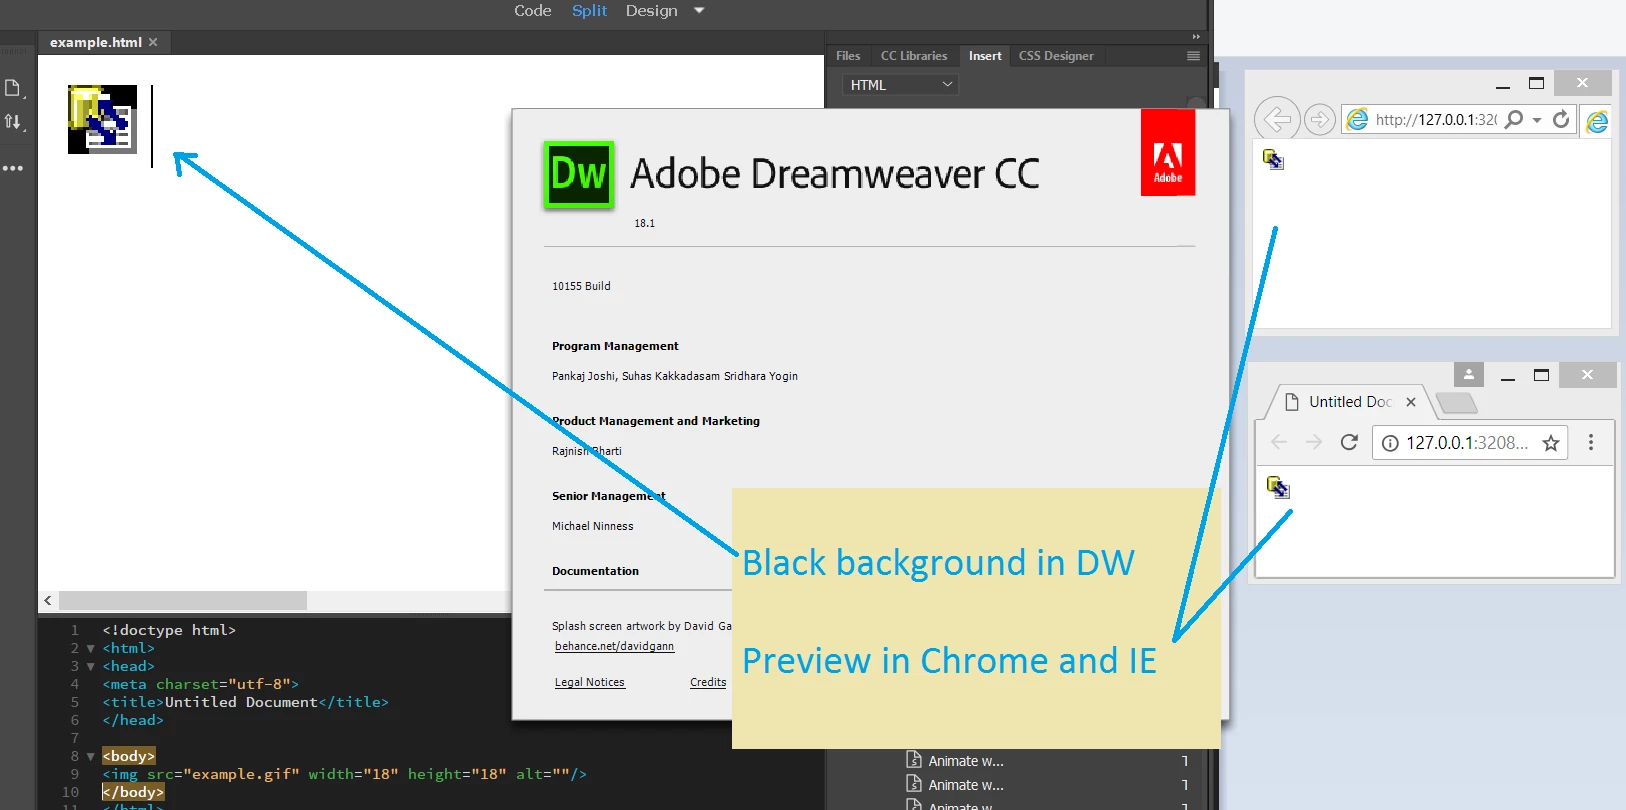Click the site info icon in Chrome address bar
Image resolution: width=1626 pixels, height=810 pixels.
click(x=1390, y=443)
